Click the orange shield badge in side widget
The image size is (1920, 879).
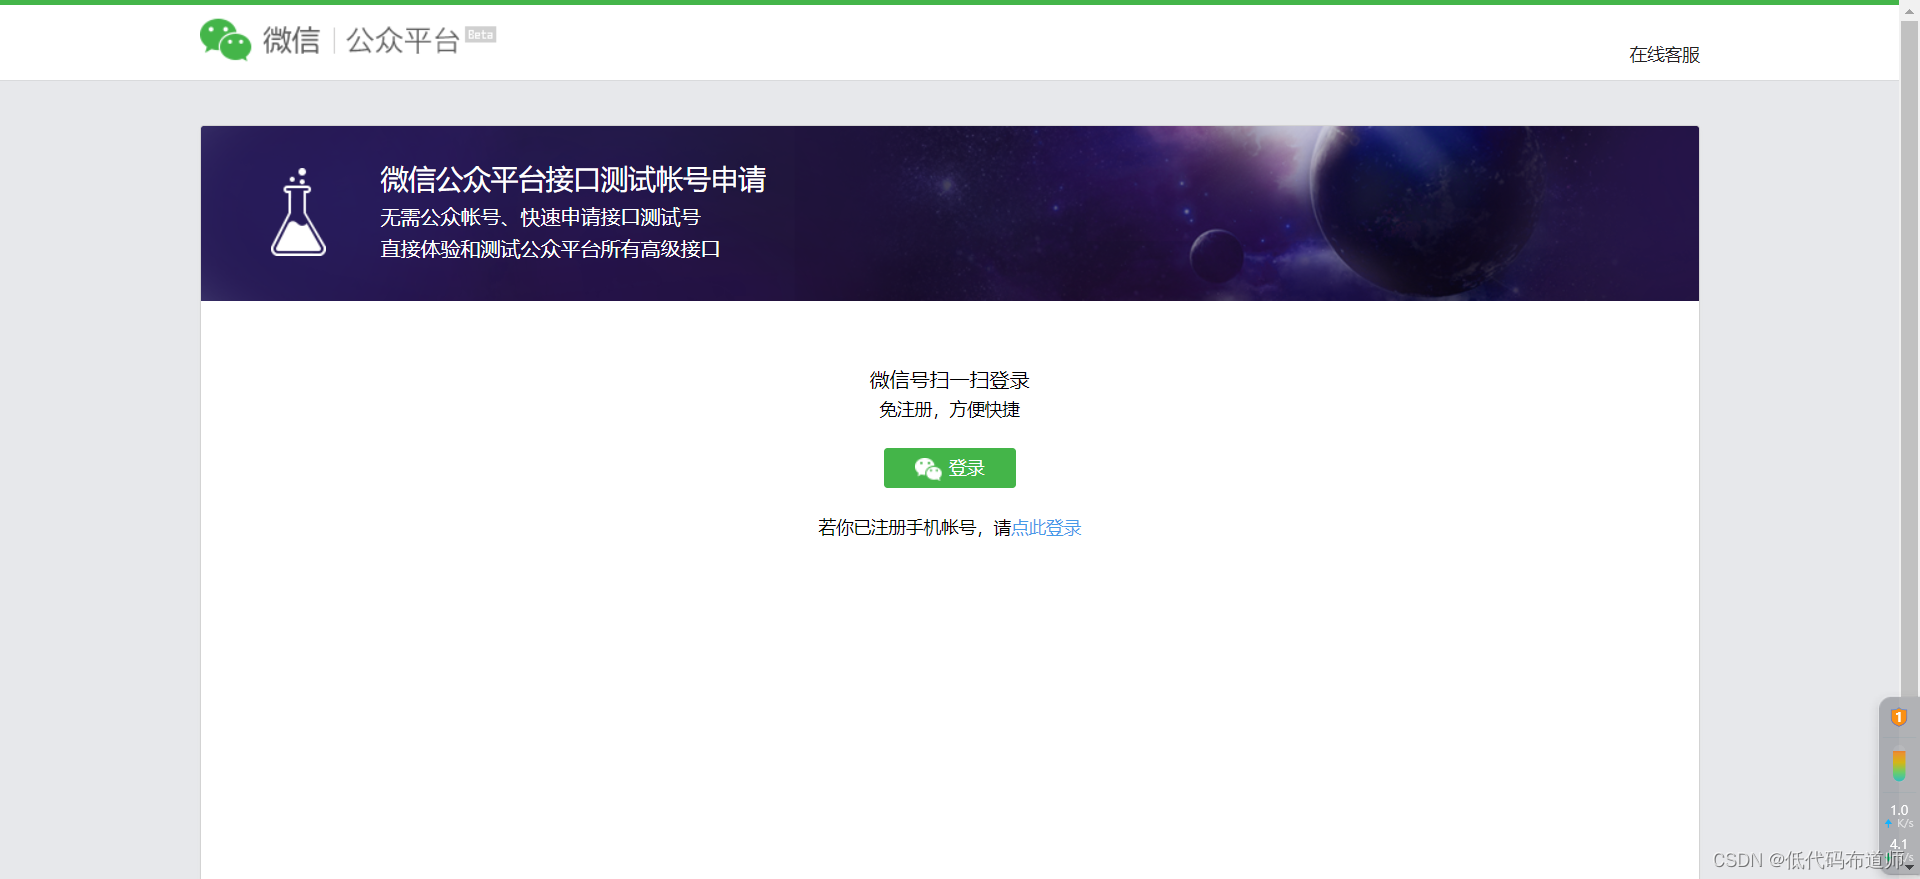click(1898, 717)
